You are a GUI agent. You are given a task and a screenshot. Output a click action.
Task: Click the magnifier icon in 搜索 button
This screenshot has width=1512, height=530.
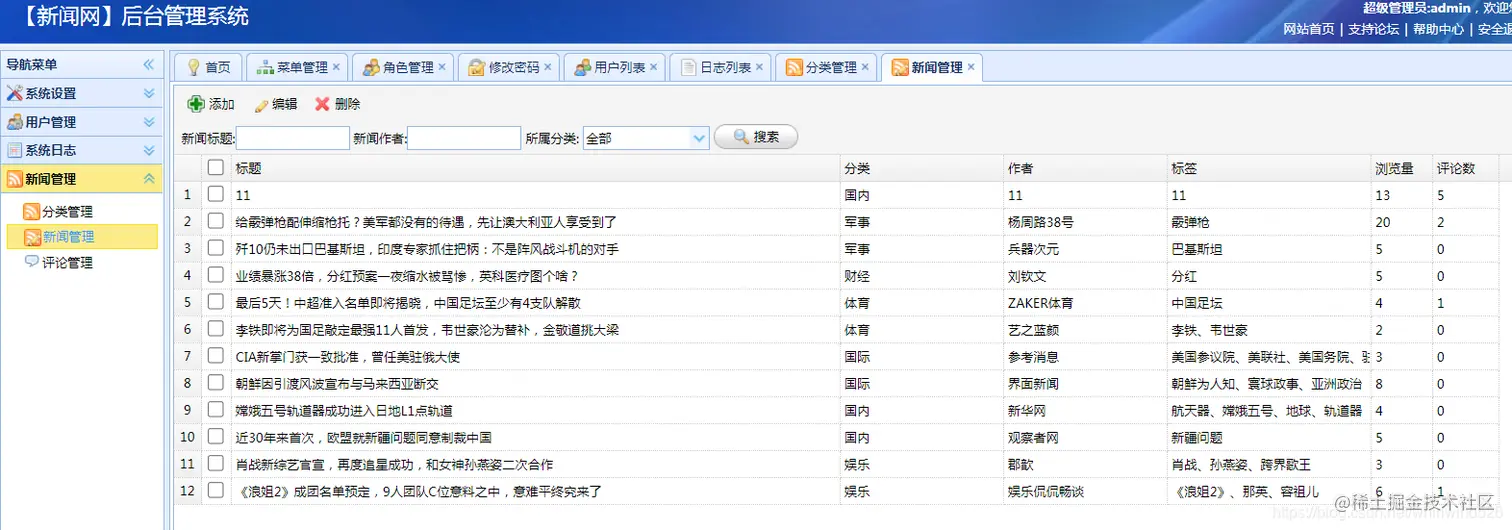point(741,137)
